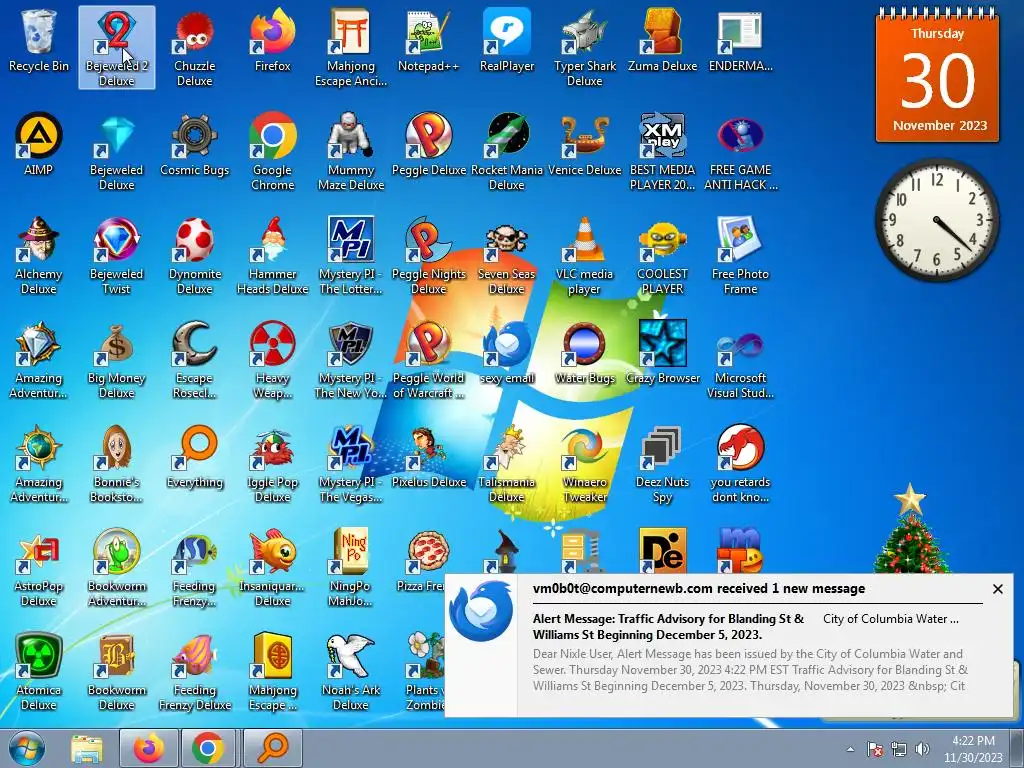1024x768 pixels.
Task: Click the calendar gadget showing Thursday 30
Action: click(x=937, y=76)
